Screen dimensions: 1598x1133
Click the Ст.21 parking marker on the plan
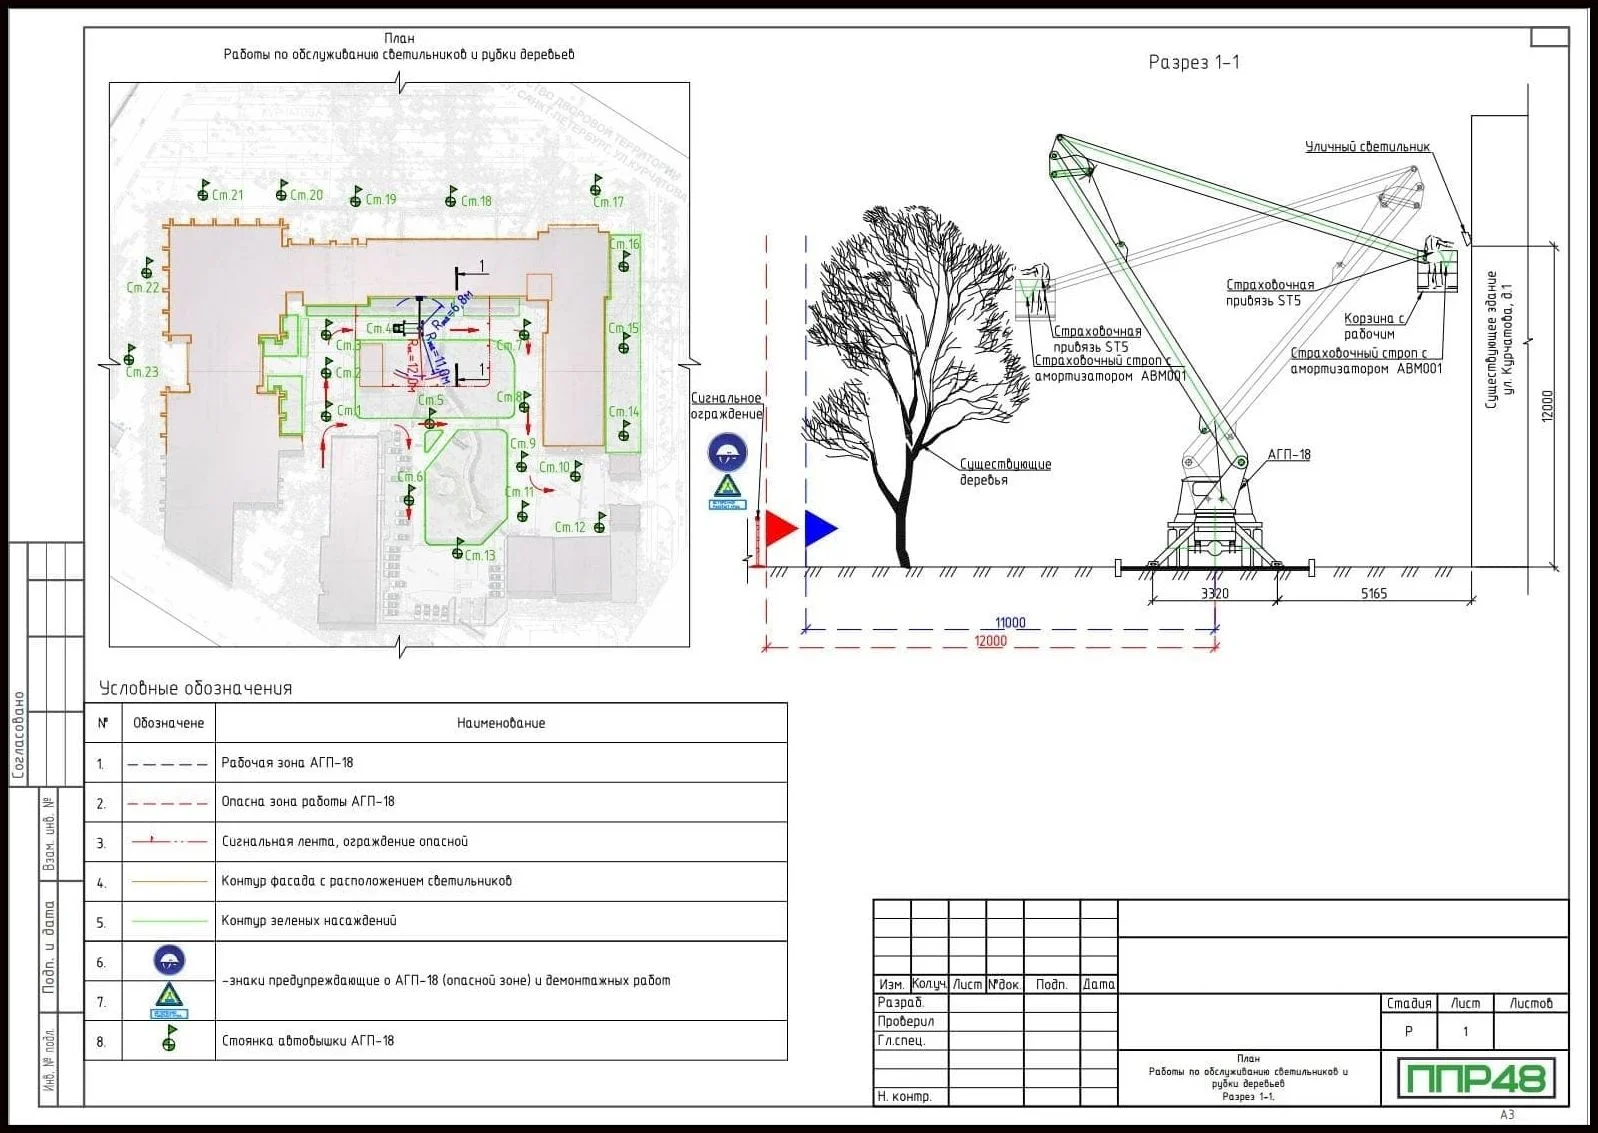pyautogui.click(x=204, y=191)
